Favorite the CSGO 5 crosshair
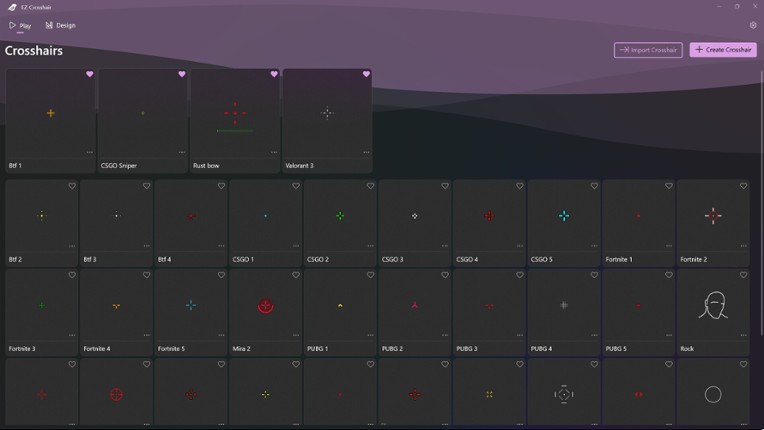The height and width of the screenshot is (430, 764). pyautogui.click(x=594, y=186)
